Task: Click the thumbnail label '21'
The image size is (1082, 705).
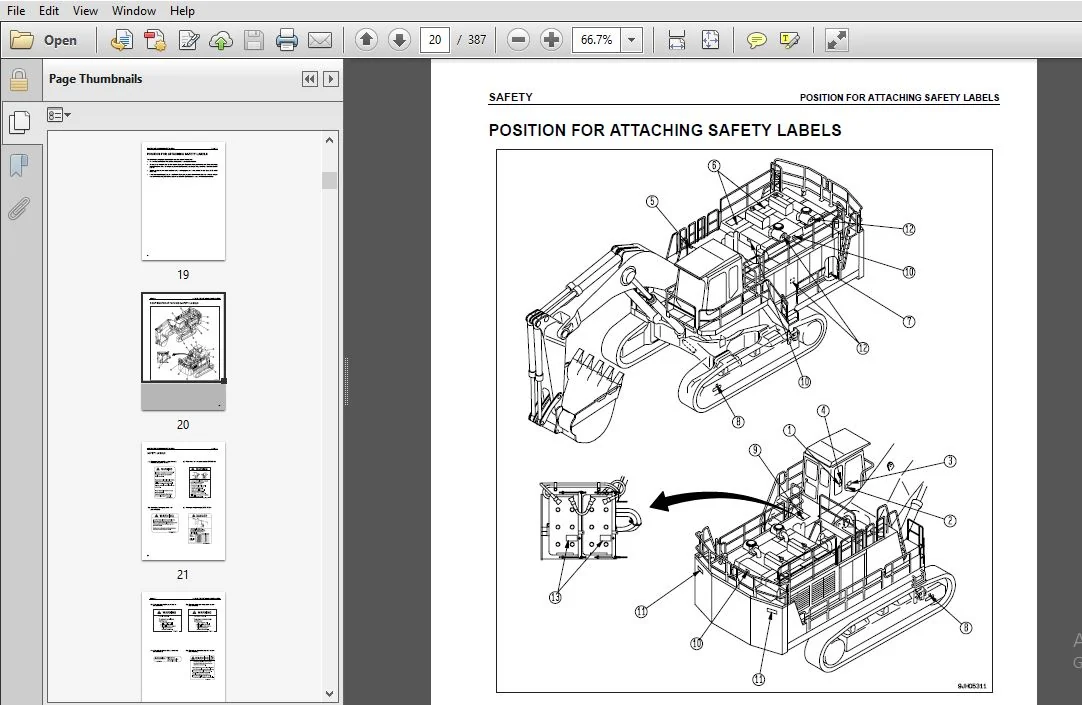Action: click(183, 575)
